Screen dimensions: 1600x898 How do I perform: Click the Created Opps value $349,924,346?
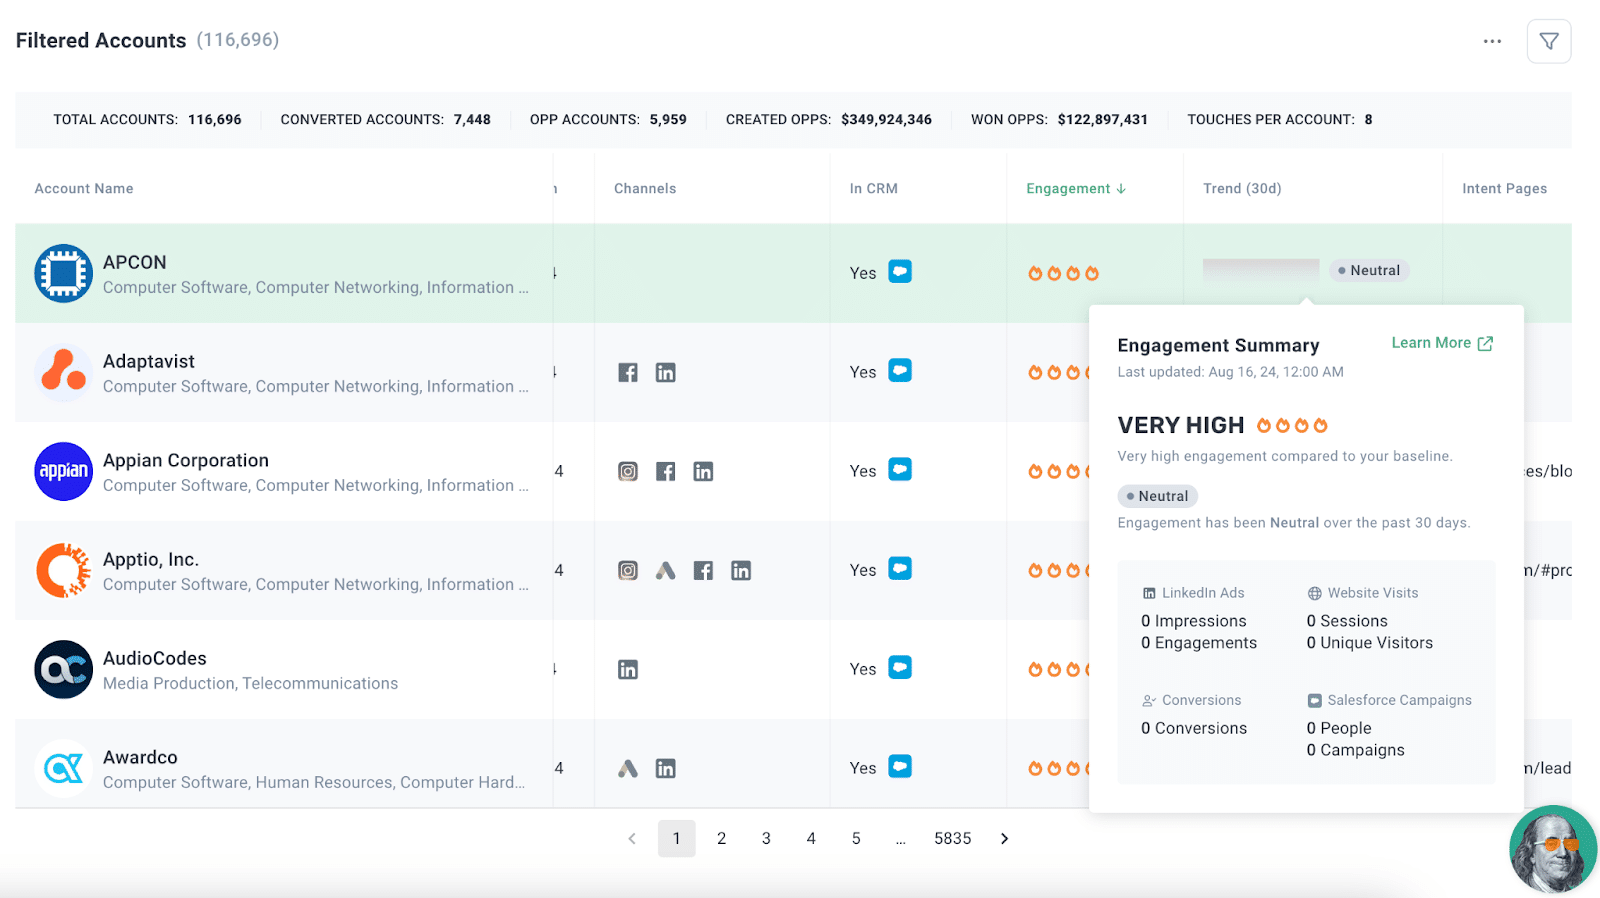click(x=886, y=120)
